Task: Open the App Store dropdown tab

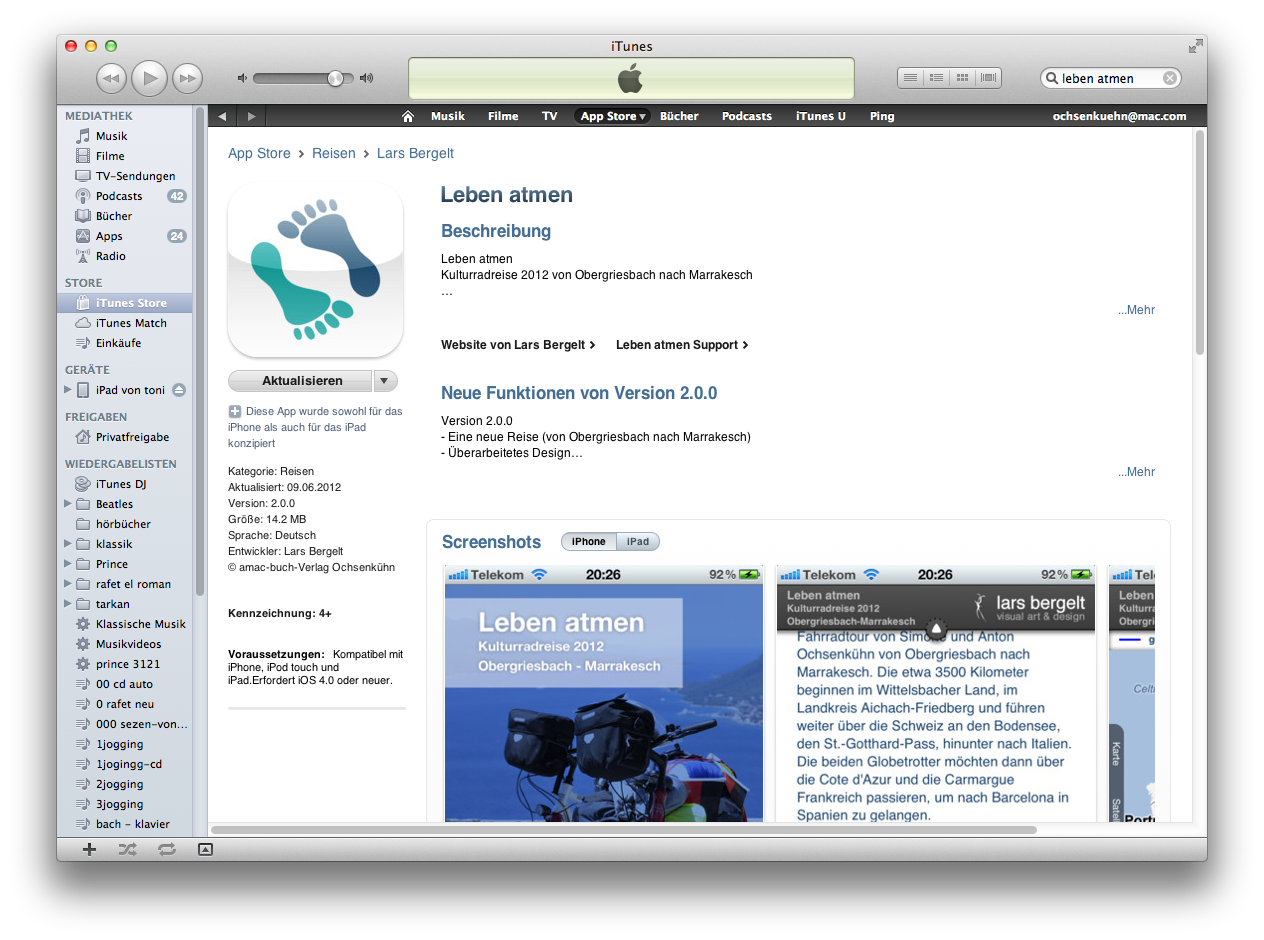Action: (x=613, y=116)
